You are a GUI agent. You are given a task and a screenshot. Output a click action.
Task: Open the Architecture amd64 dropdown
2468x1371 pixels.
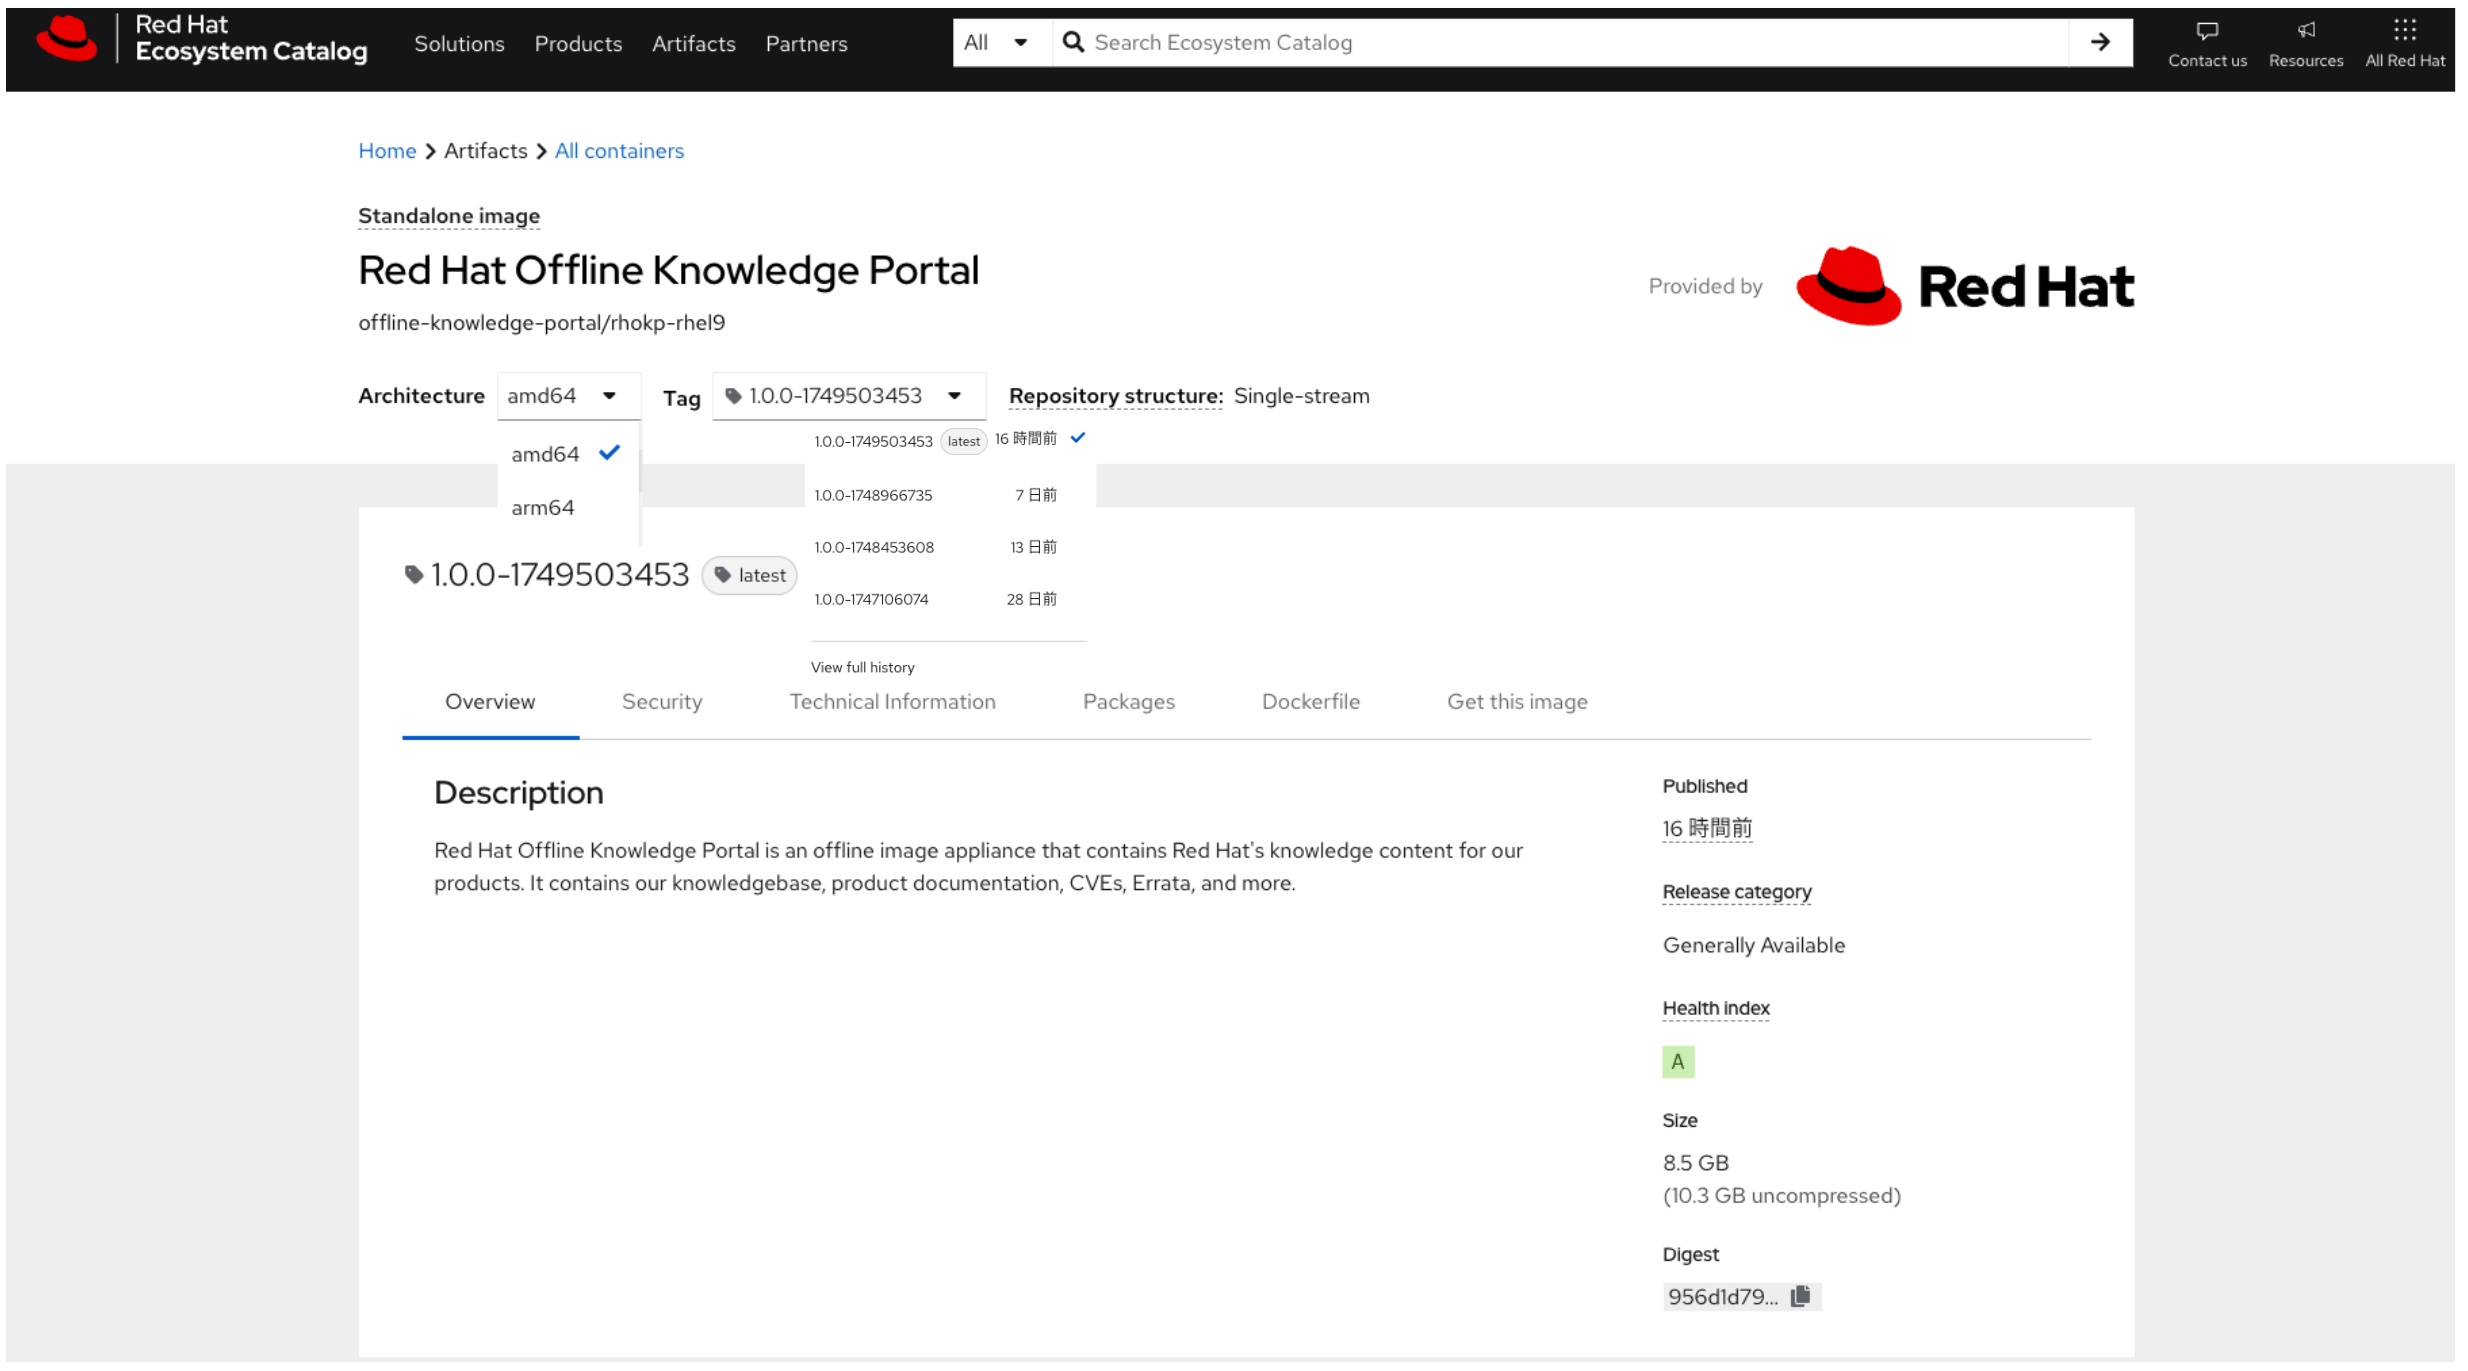[x=567, y=396]
